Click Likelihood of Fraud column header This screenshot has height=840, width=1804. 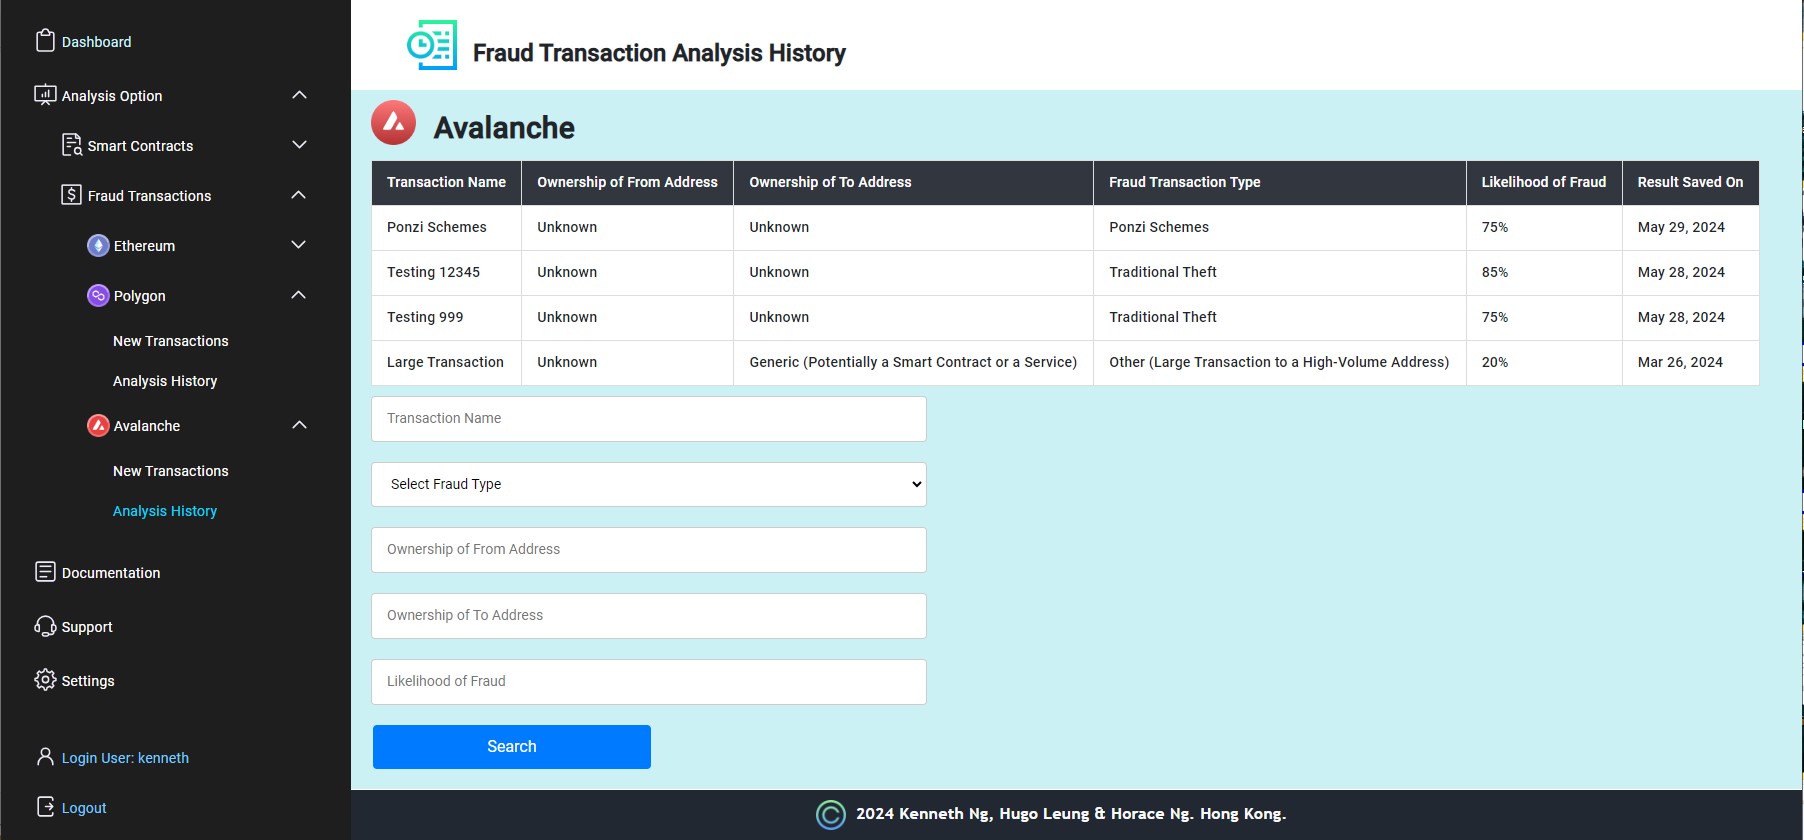click(1544, 182)
